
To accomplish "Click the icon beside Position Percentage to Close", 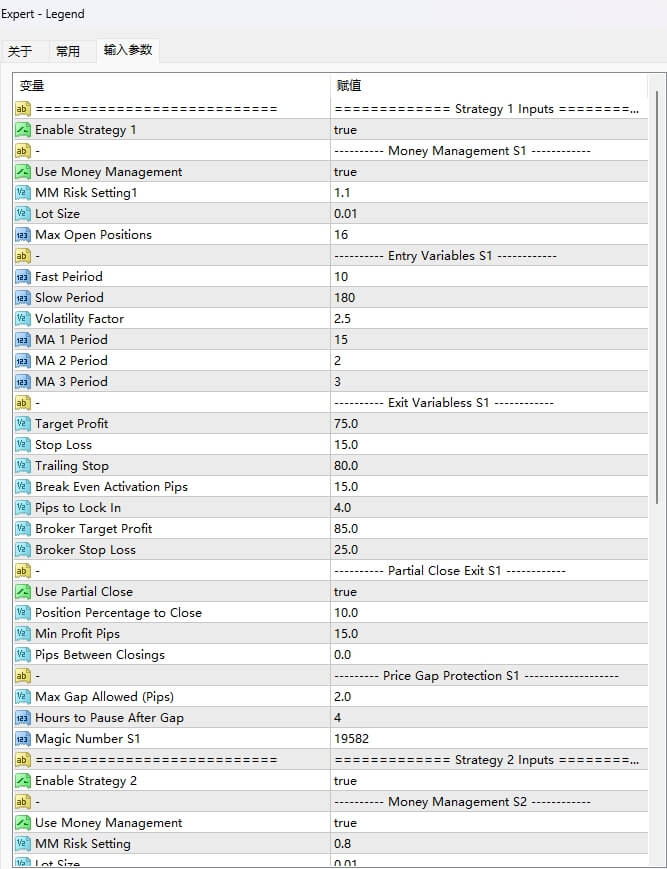I will point(23,613).
